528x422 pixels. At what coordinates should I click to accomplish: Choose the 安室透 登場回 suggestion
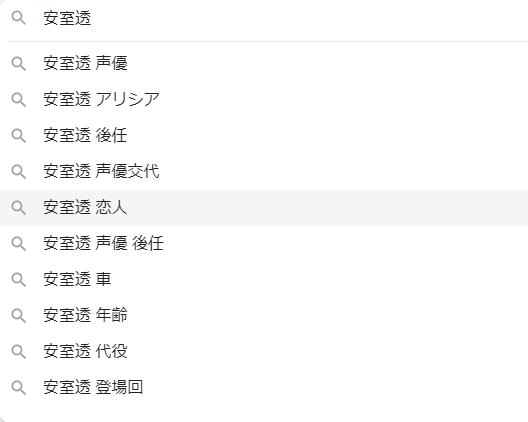(x=264, y=387)
